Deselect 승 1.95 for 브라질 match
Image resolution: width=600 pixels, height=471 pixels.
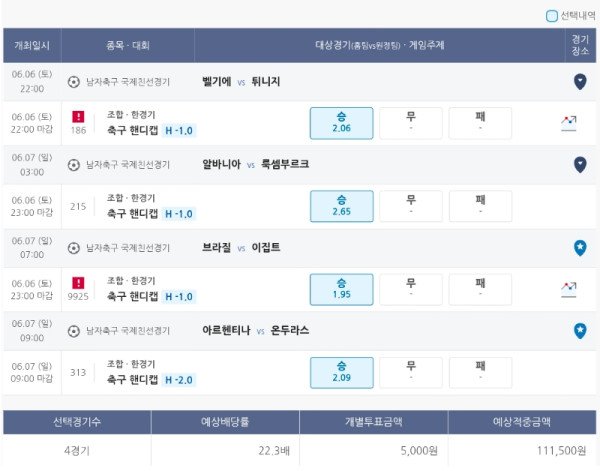pos(341,289)
